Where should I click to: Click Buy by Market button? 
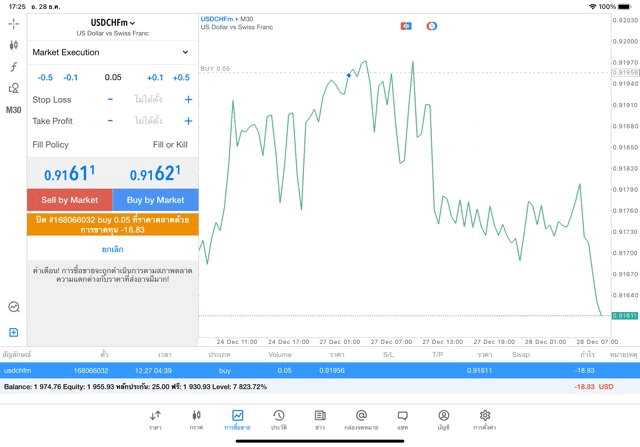[x=156, y=200]
